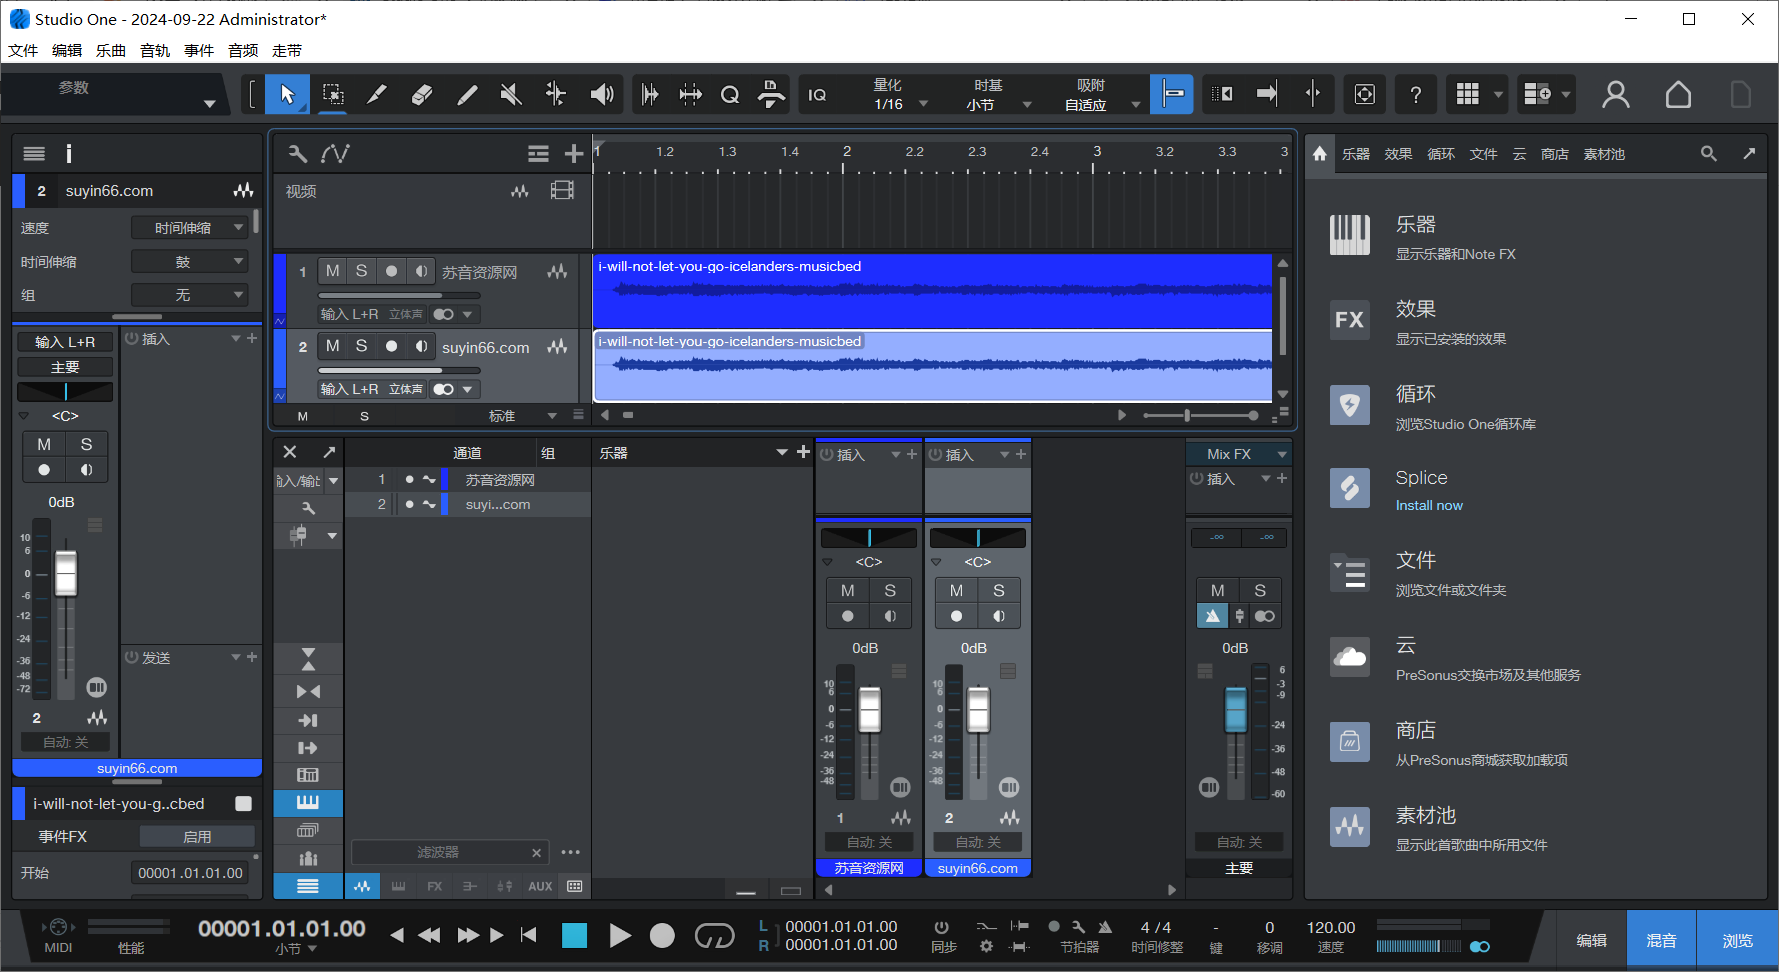
Task: Click Install now under Splice
Action: [x=1429, y=505]
